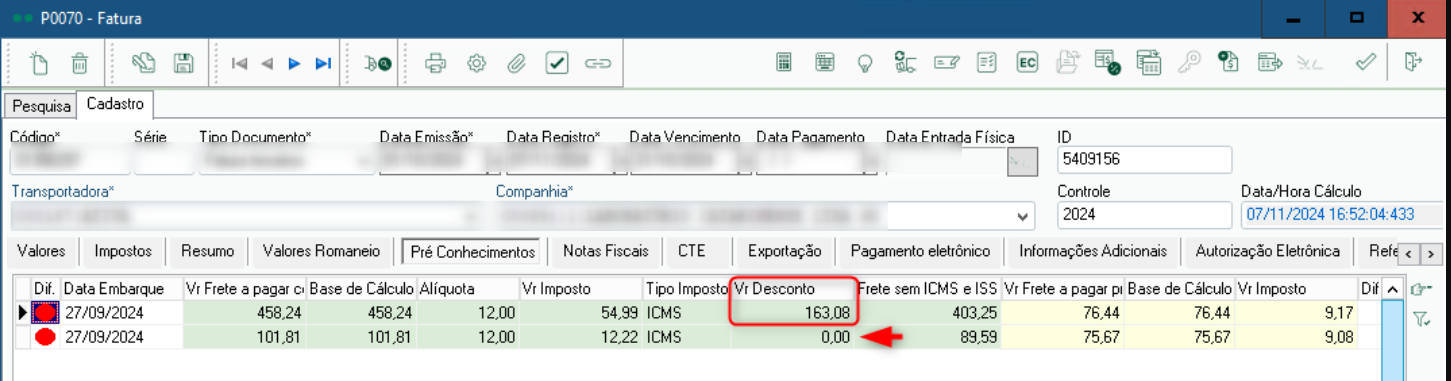Select the cell with value 54,99

pyautogui.click(x=581, y=313)
